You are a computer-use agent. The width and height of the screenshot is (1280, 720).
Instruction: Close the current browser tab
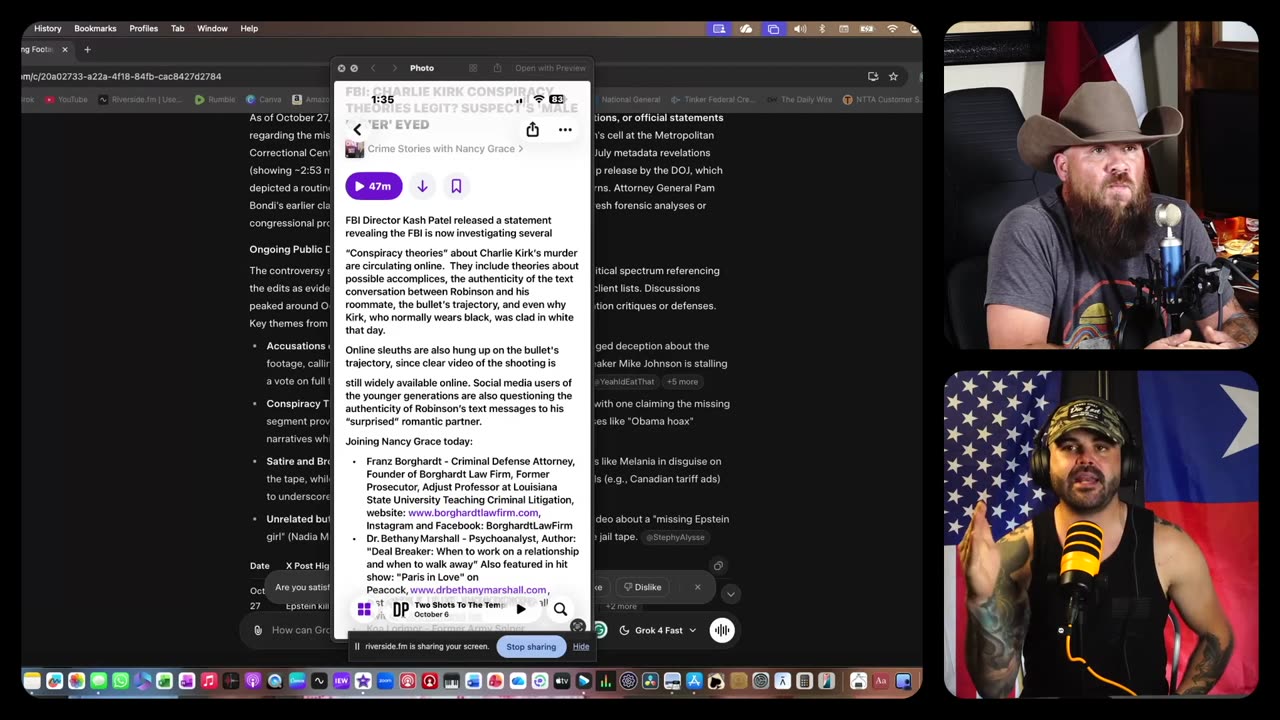point(65,49)
